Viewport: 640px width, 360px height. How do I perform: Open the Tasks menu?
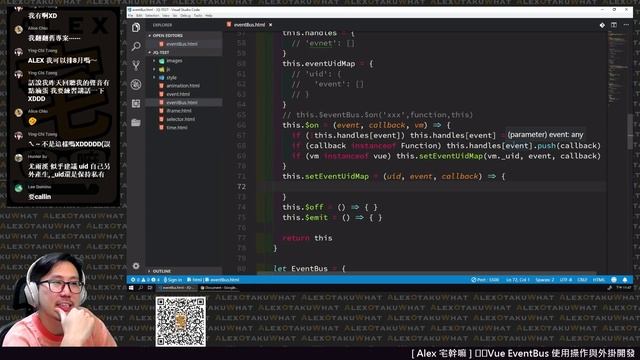coord(198,16)
